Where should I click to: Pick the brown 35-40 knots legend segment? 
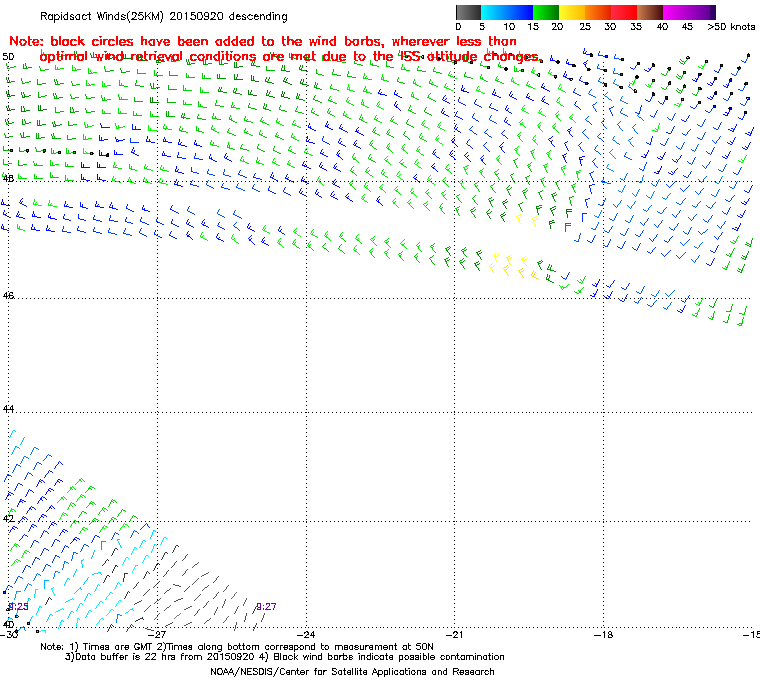pos(650,12)
